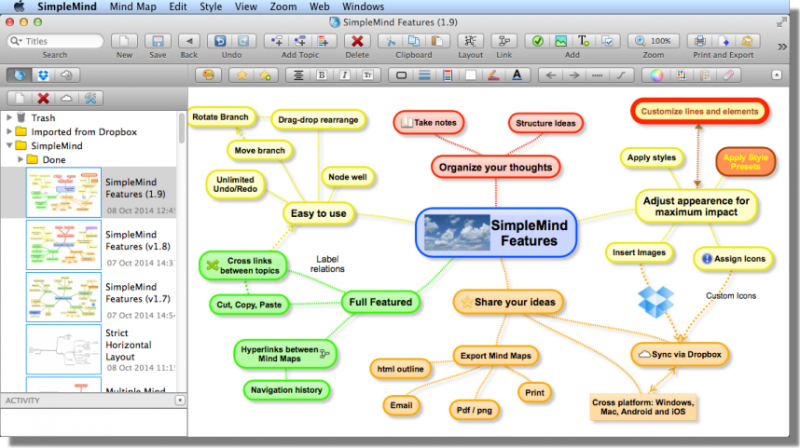The width and height of the screenshot is (800, 448).
Task: Add a child topic (first Add Topic icon)
Action: (276, 41)
